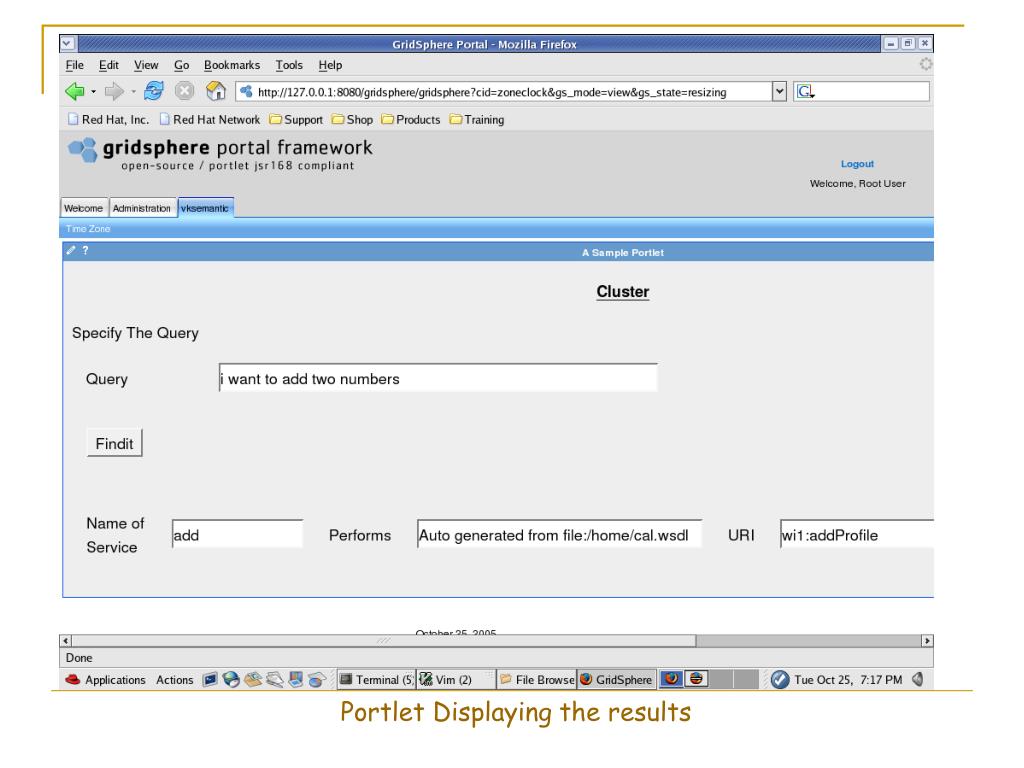This screenshot has height=768, width=1024.
Task: Select the vksemantic tab
Action: click(x=205, y=208)
